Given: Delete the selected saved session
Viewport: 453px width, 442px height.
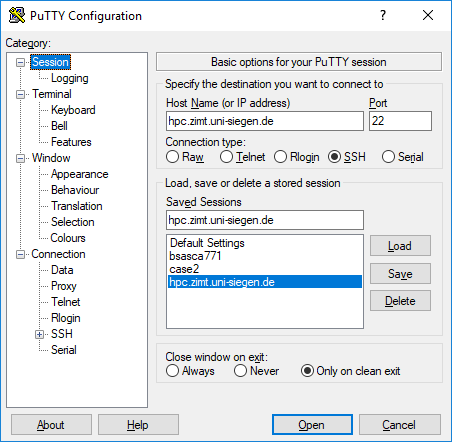Looking at the screenshot, I should 400,301.
